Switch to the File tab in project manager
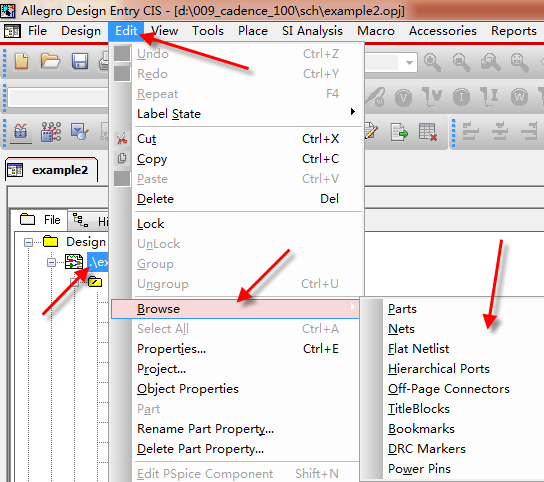The height and width of the screenshot is (482, 544). coord(40,220)
